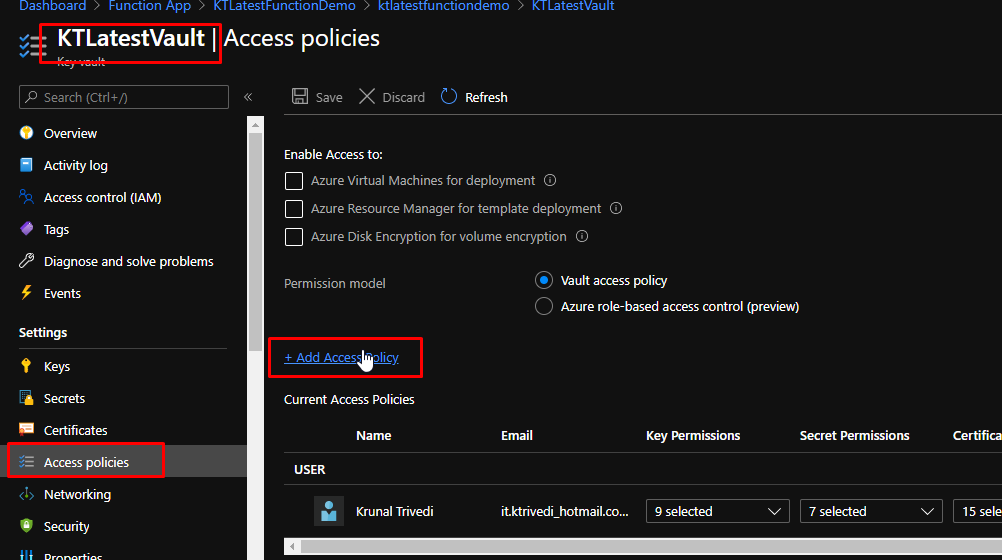Viewport: 1002px width, 560px height.
Task: Click the Name column header
Action: coord(374,435)
